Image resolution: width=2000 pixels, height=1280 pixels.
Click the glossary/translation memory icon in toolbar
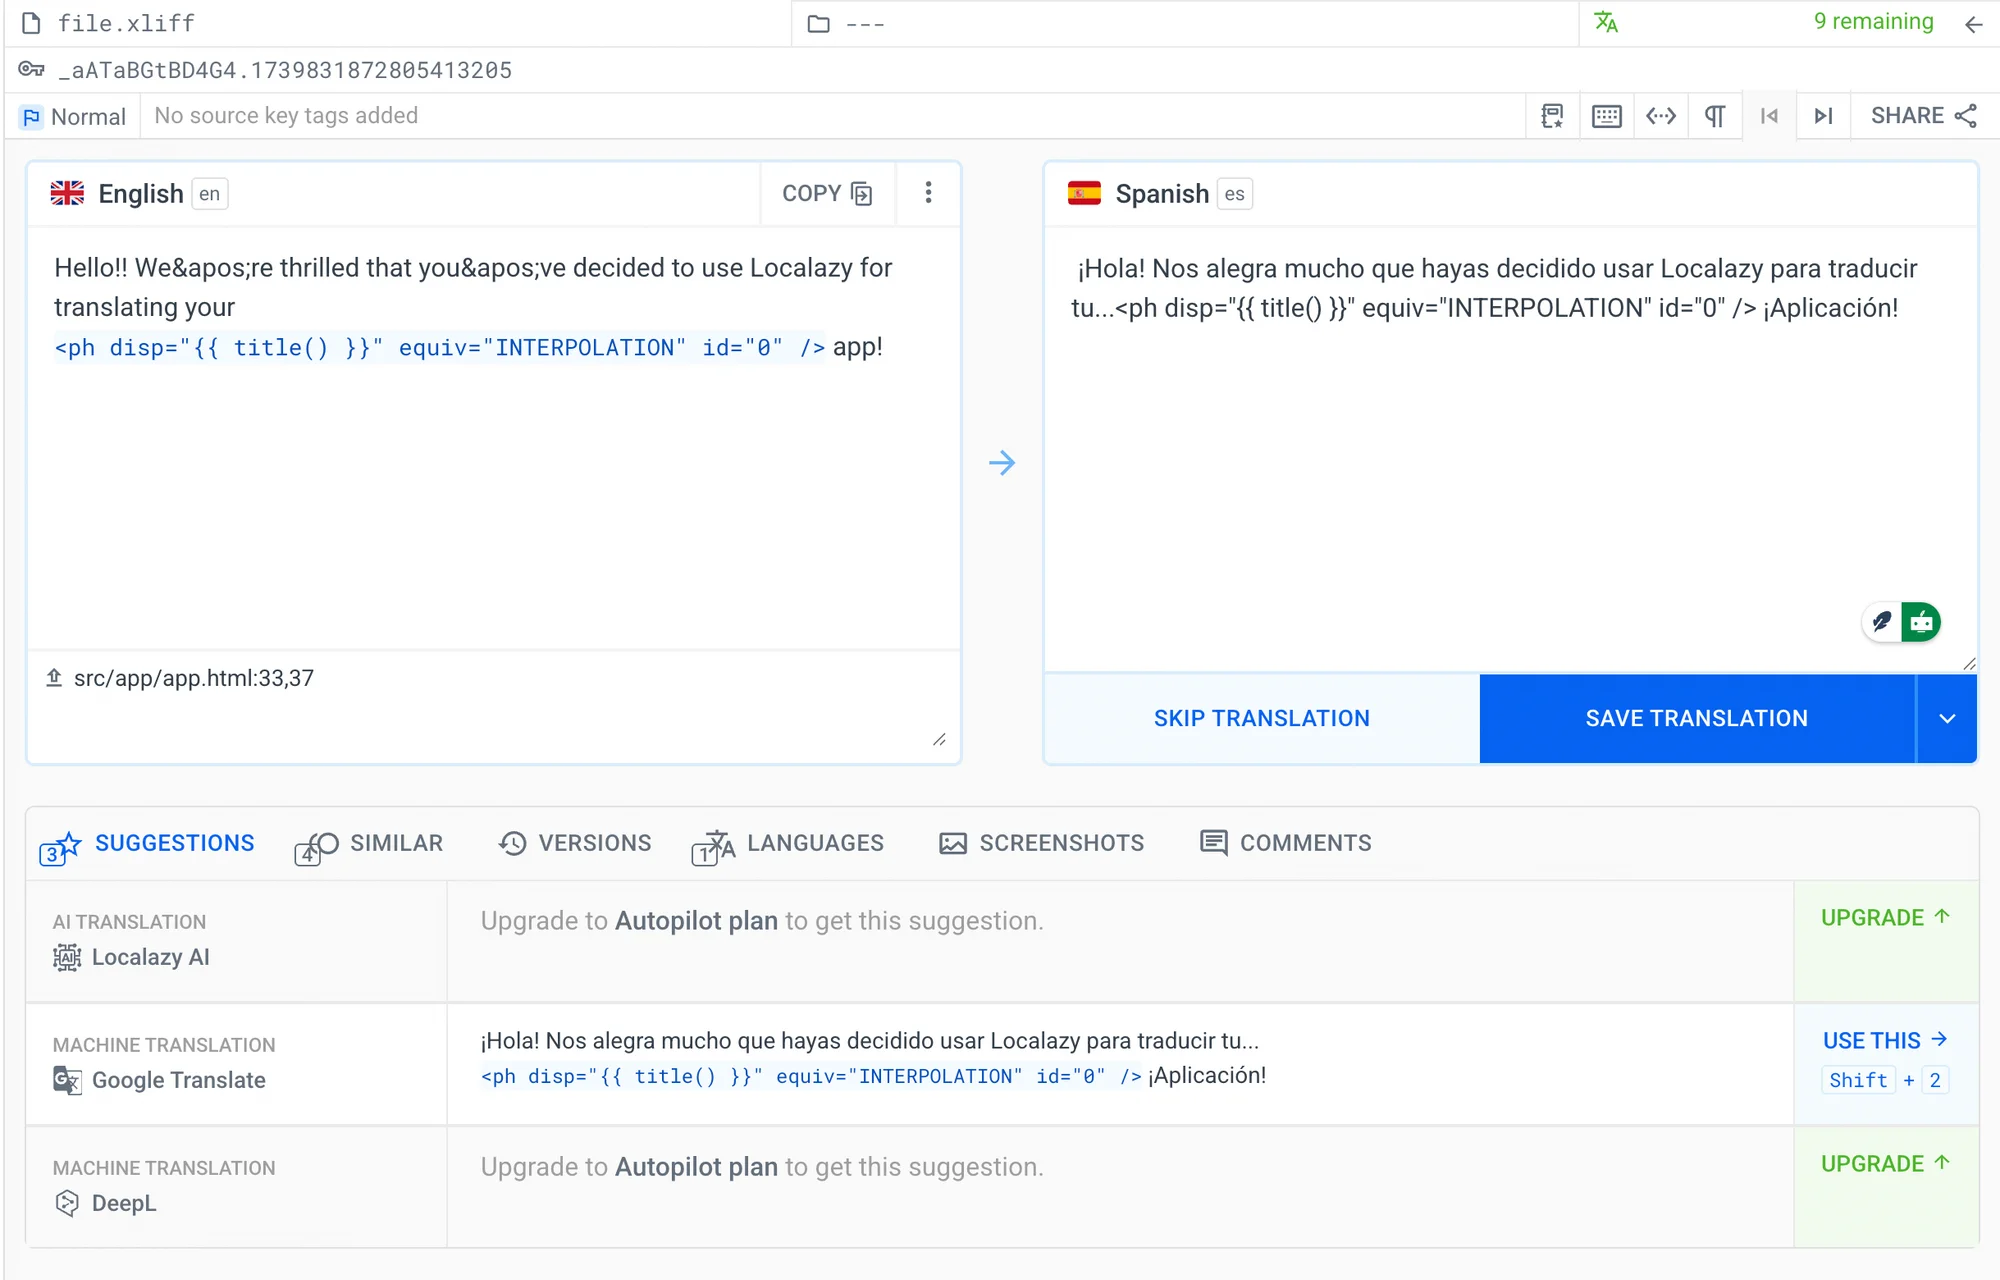(1552, 116)
